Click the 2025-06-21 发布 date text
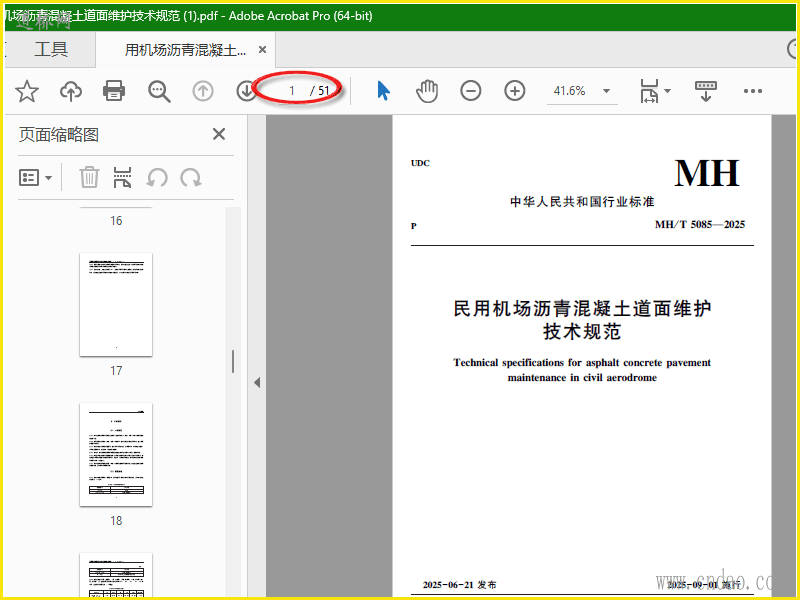 [459, 585]
